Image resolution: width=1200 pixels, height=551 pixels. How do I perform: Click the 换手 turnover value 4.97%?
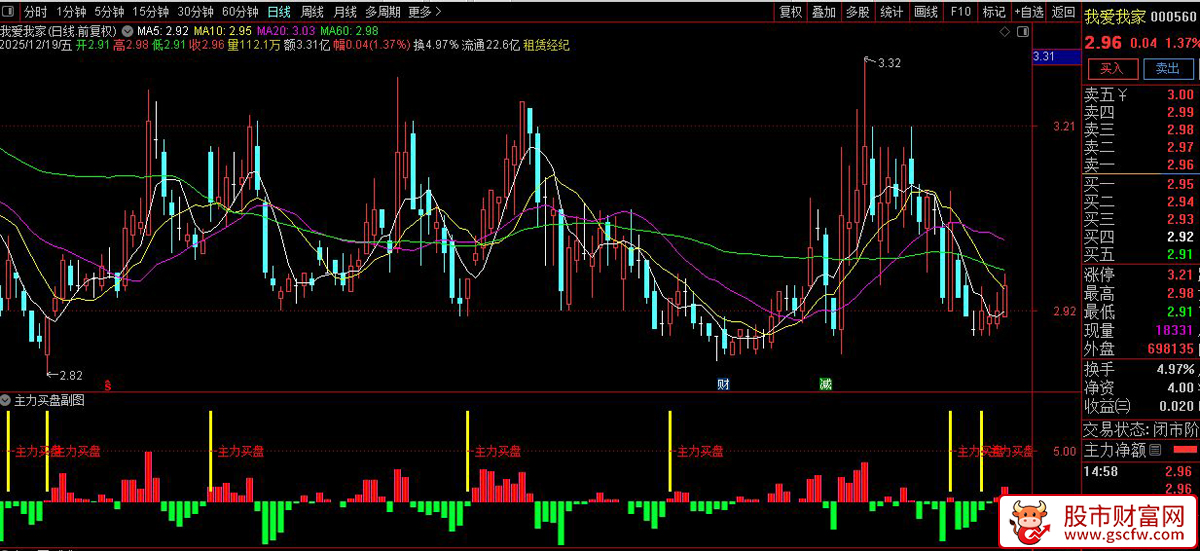(1175, 369)
